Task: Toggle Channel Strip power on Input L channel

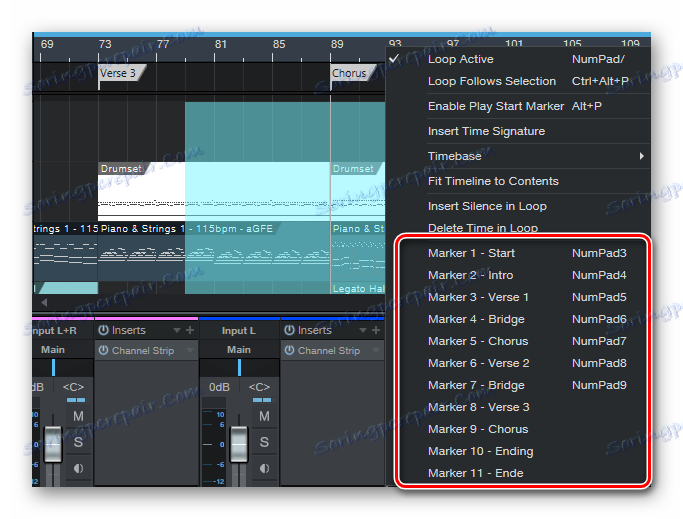Action: [x=289, y=350]
